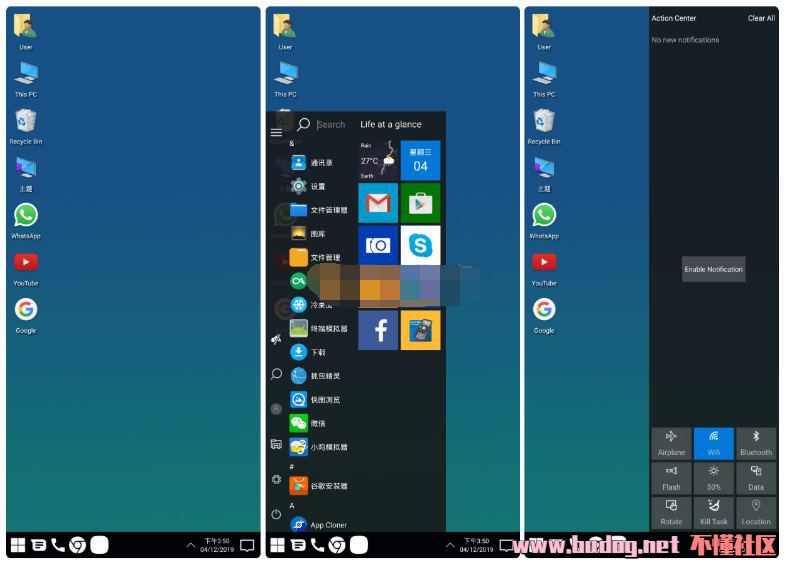Viewport: 786px width, 566px height.
Task: Open the Gmail tile in the start menu
Action: pyautogui.click(x=378, y=203)
